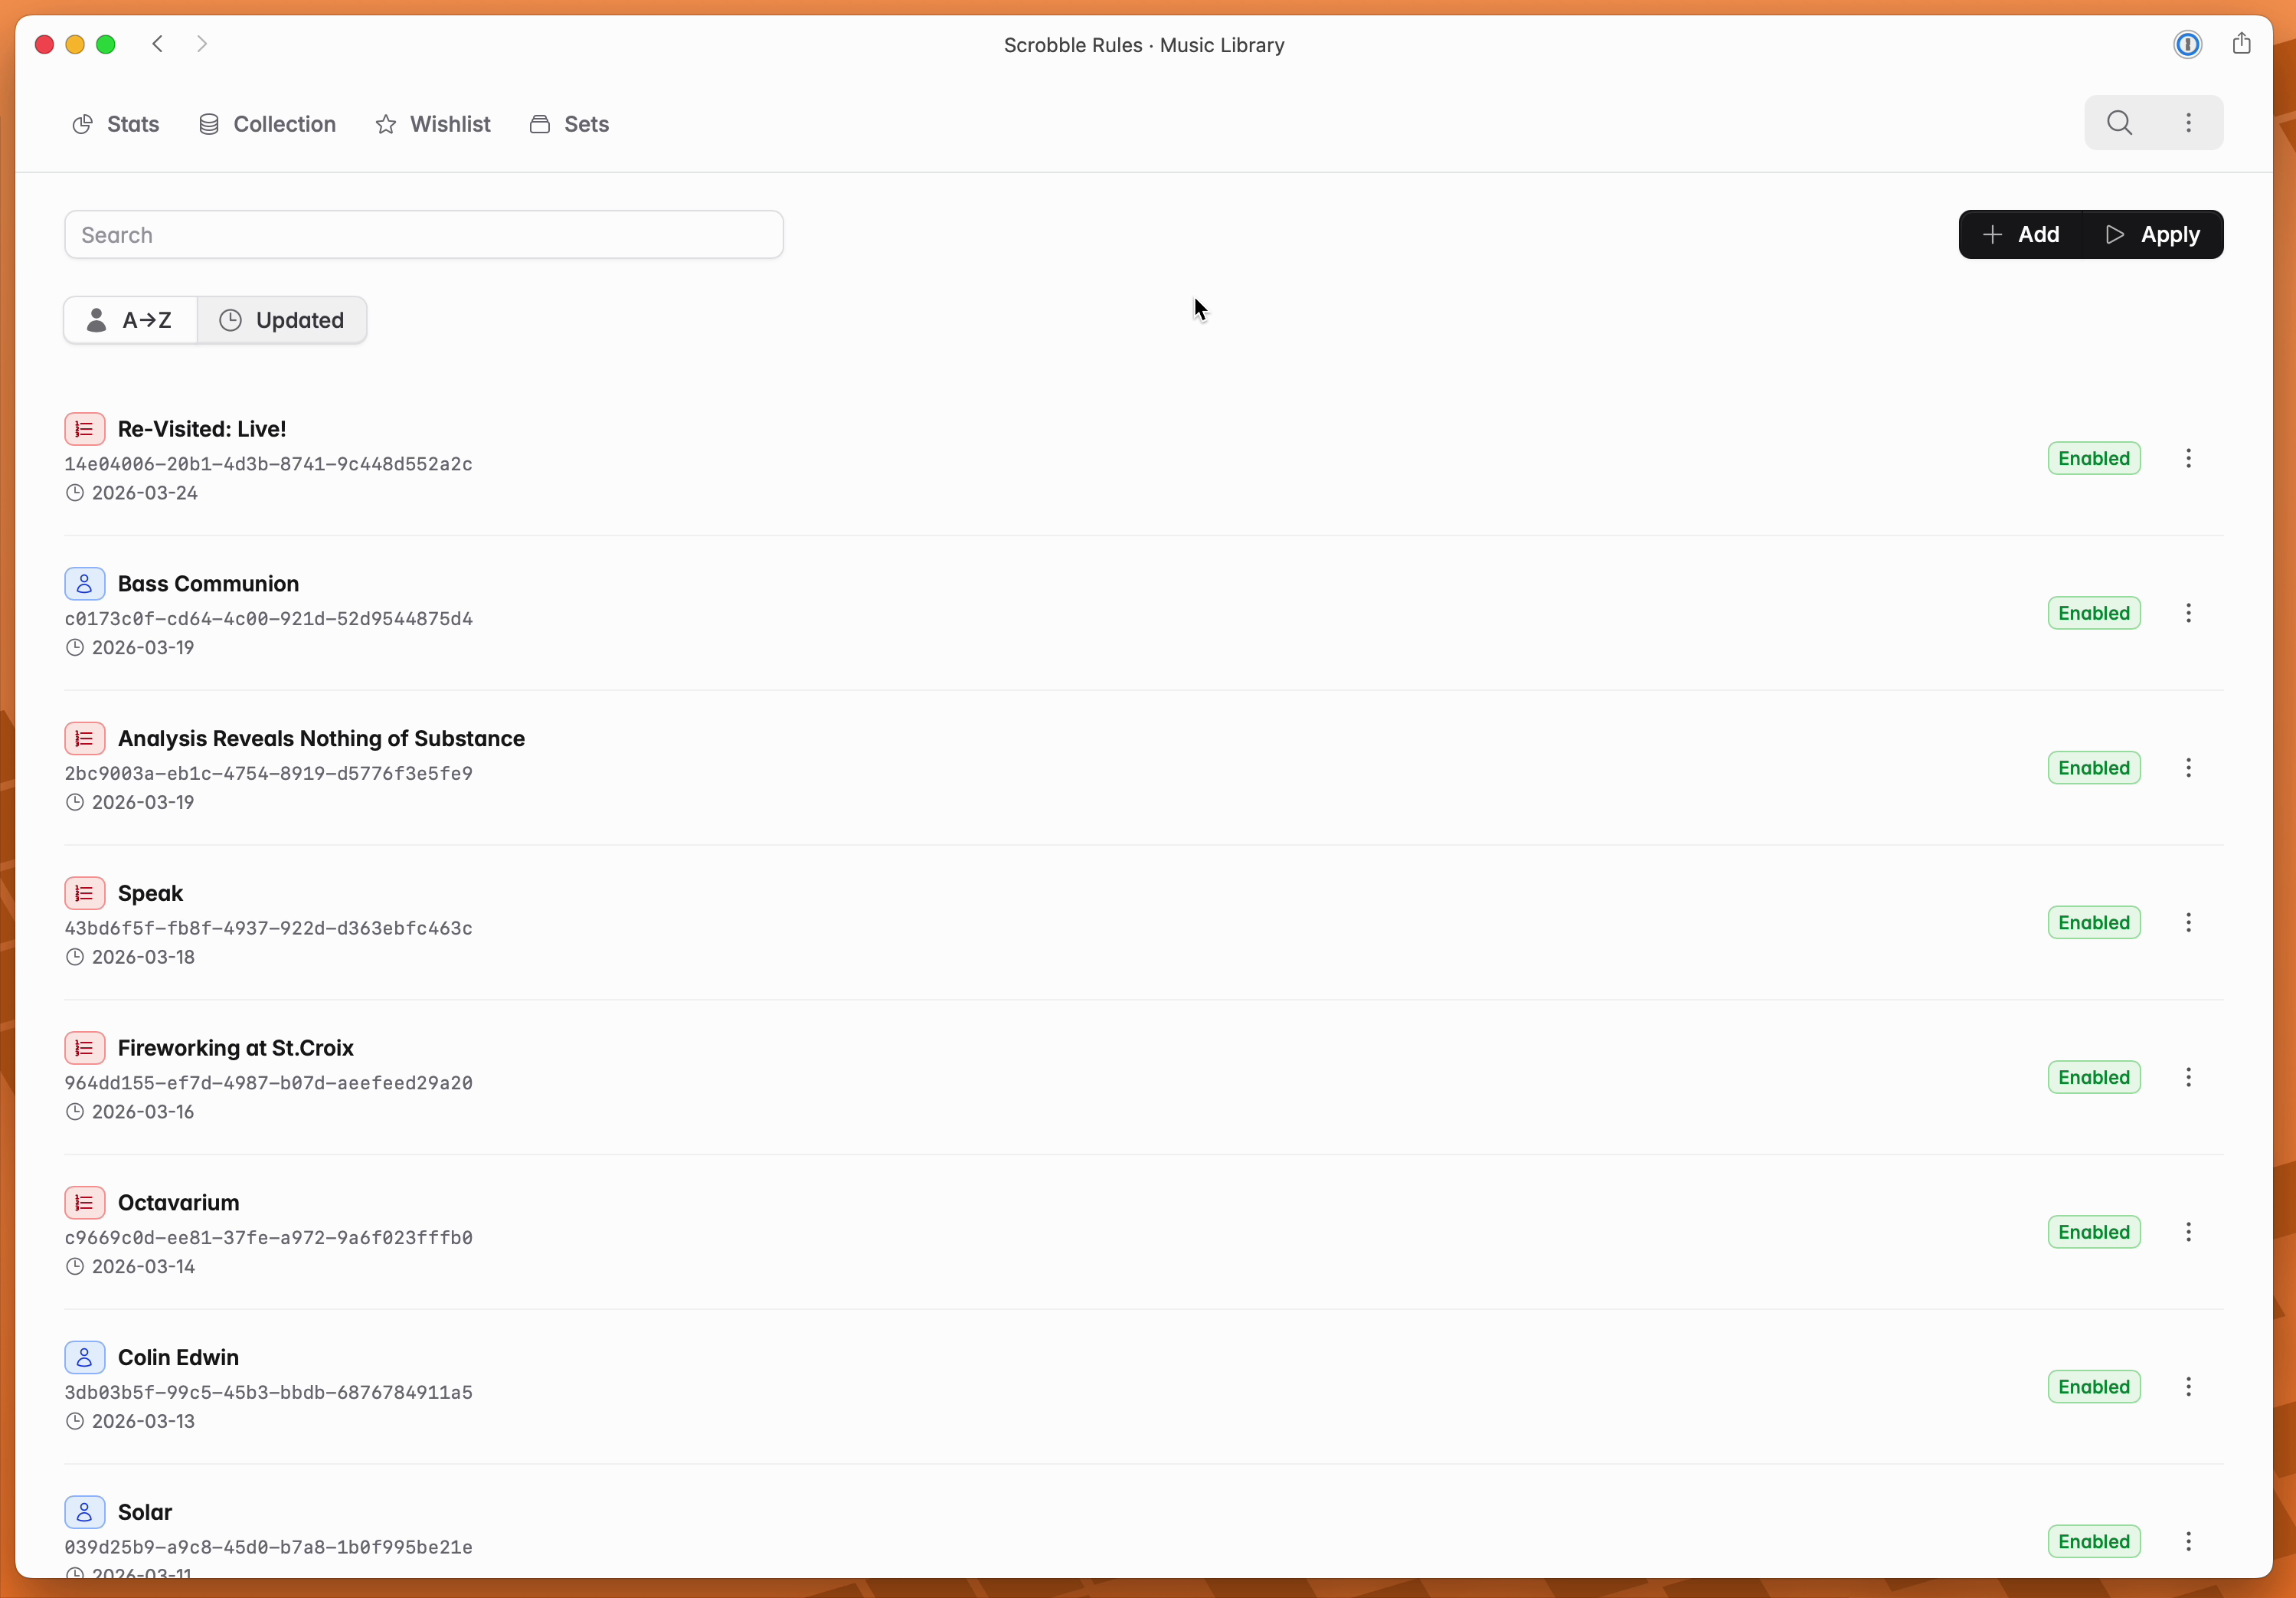
Task: Select ID 964dd155-ef7d-4987-b07d-aeefeed29a20
Action: click(269, 1083)
